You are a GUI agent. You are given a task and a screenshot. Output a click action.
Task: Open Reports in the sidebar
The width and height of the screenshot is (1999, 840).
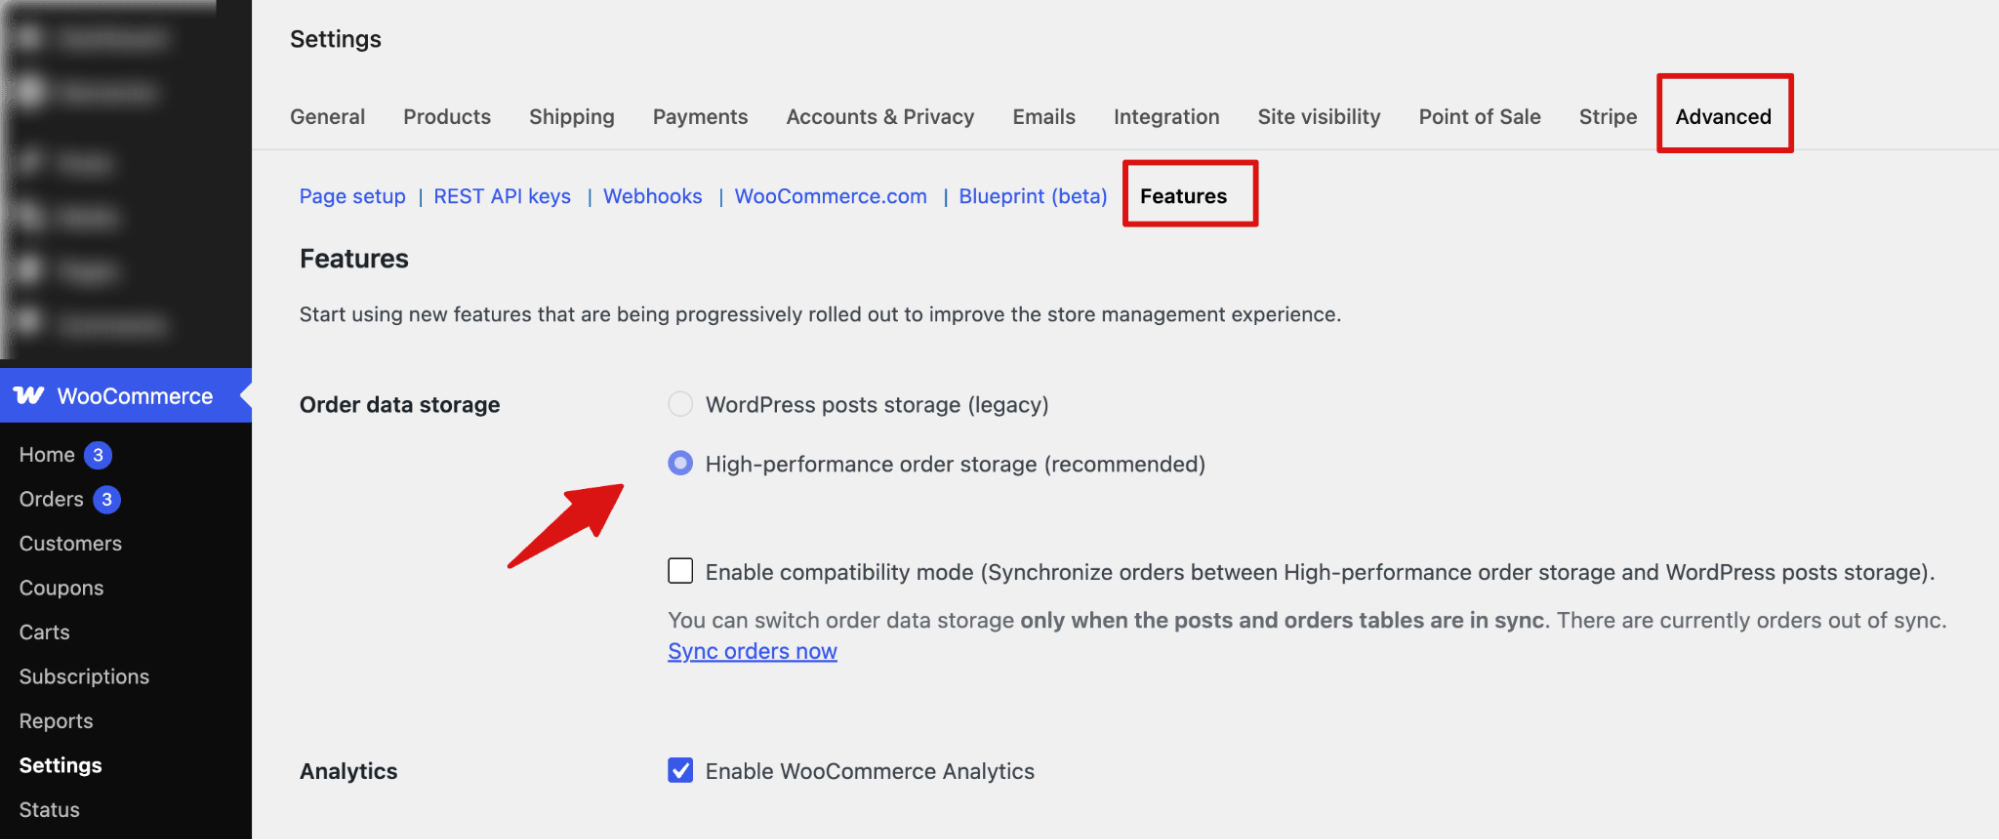click(56, 722)
